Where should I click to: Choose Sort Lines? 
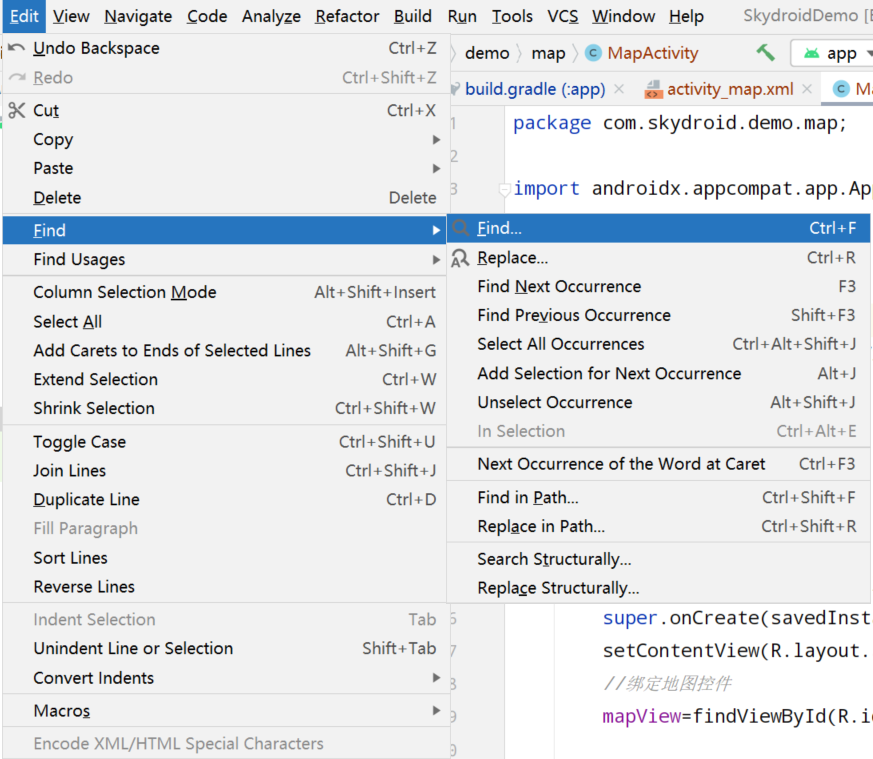[x=225, y=557]
